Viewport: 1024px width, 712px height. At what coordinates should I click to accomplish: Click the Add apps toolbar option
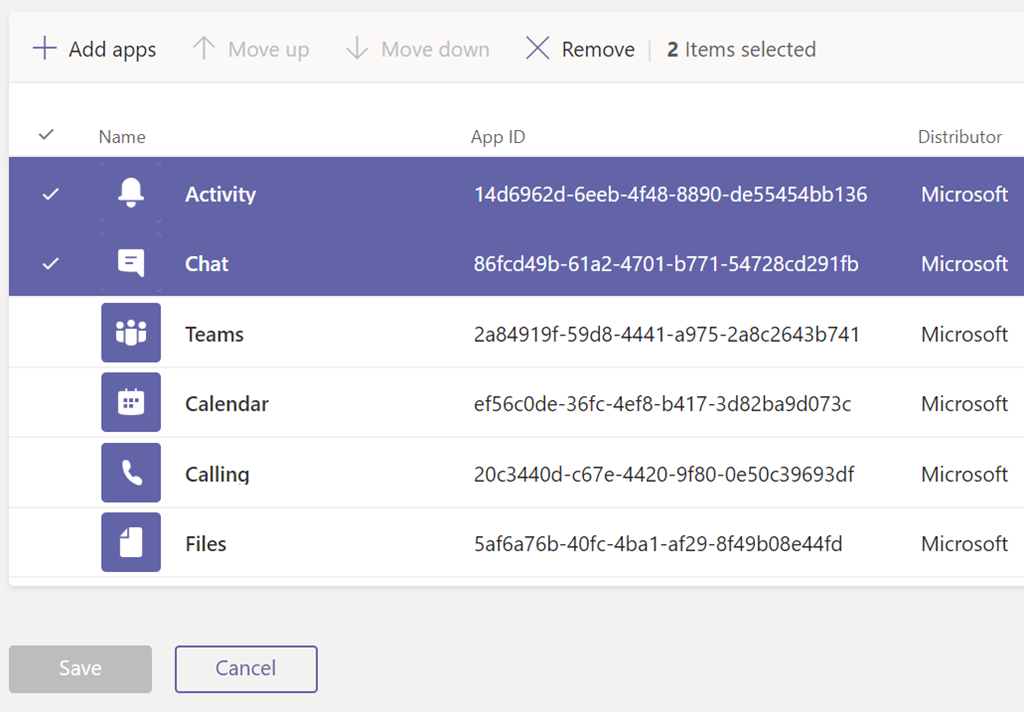[x=95, y=48]
